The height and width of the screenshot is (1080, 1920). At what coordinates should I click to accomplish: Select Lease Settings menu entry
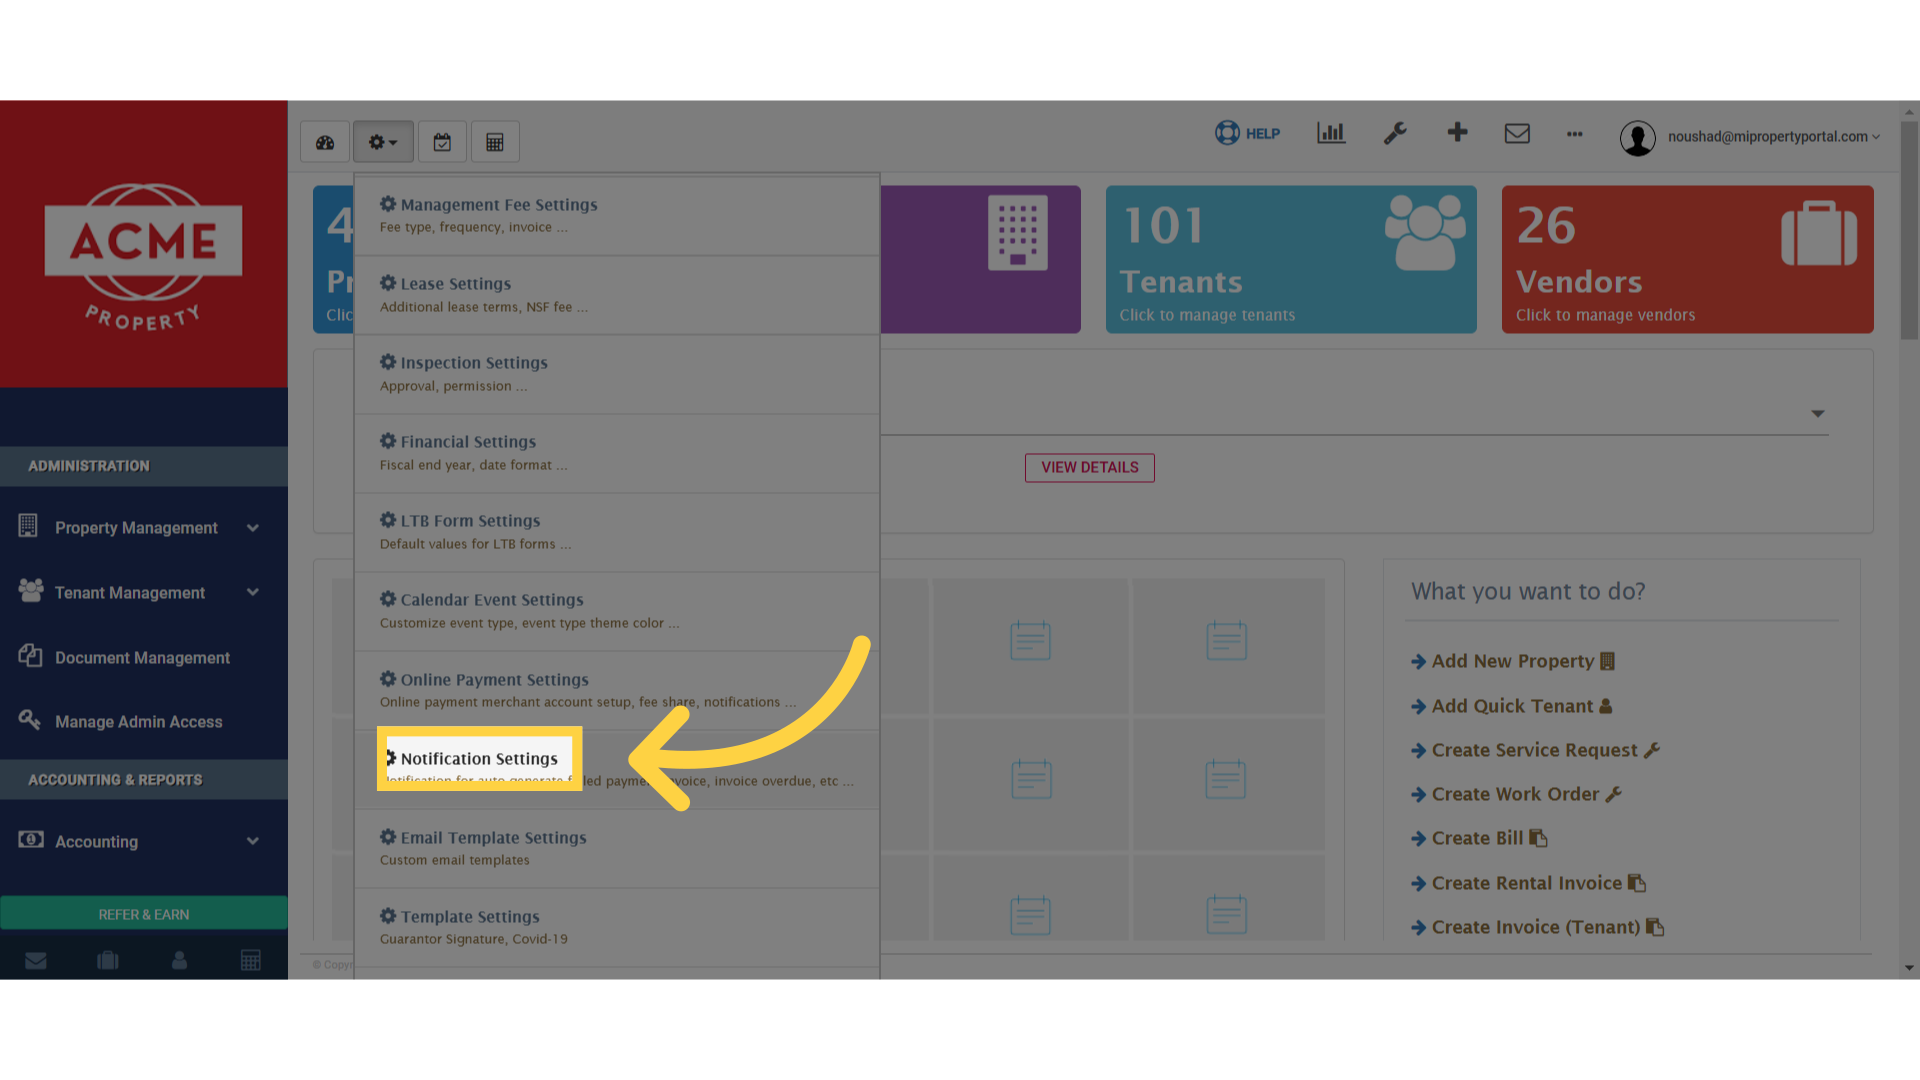pos(617,294)
